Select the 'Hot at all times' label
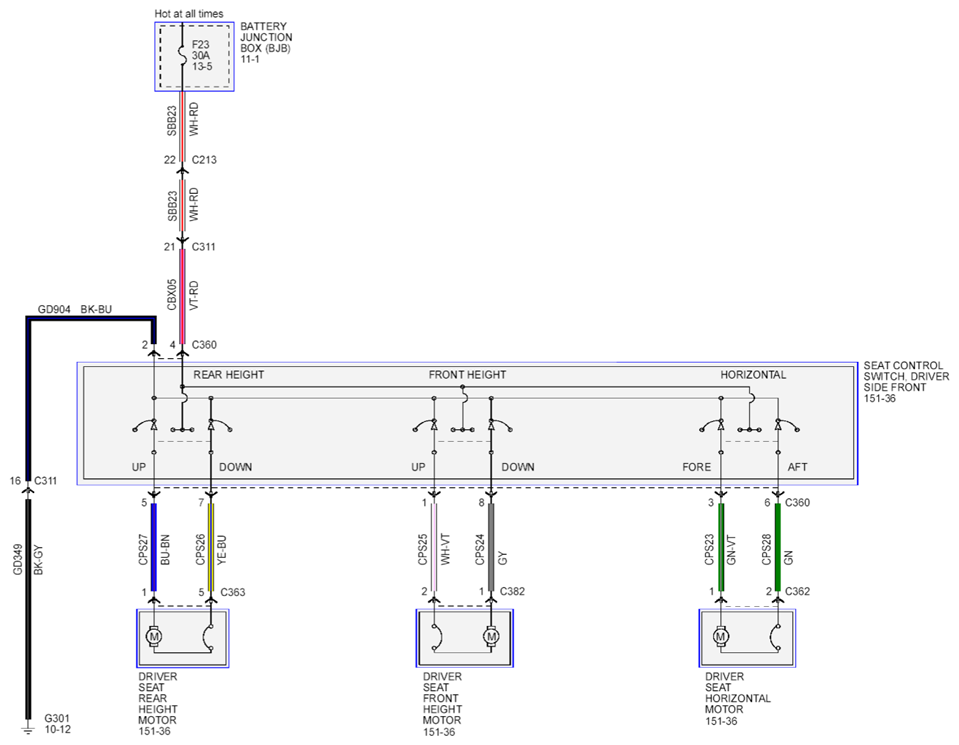This screenshot has height=745, width=959. [x=188, y=13]
